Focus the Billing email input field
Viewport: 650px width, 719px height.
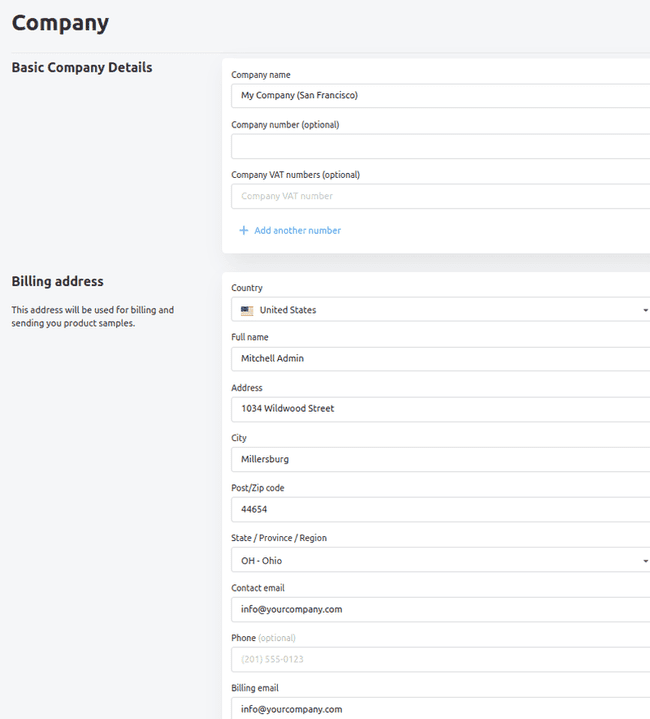(440, 708)
